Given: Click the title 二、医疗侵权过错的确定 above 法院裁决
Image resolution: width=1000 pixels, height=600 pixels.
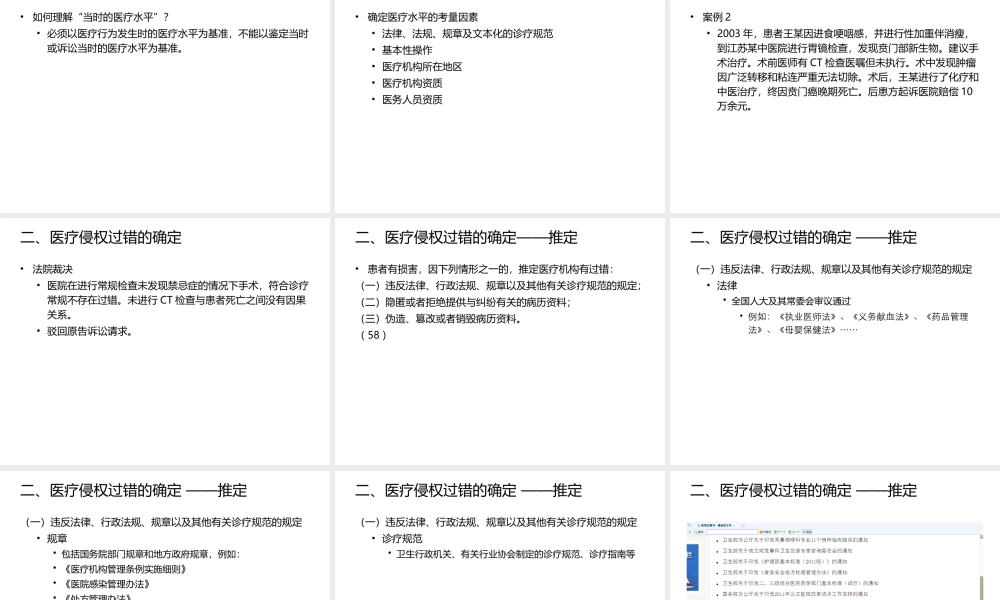Looking at the screenshot, I should coord(101,238).
